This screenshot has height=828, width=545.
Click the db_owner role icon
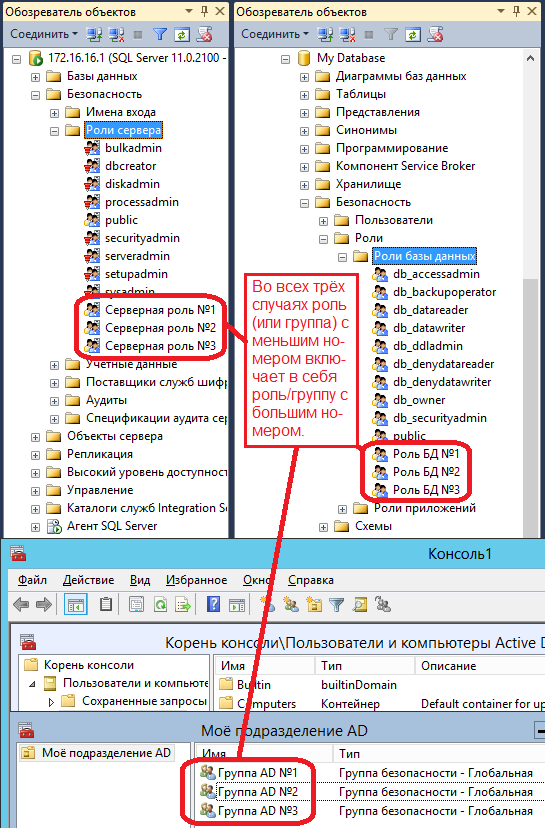click(x=380, y=400)
